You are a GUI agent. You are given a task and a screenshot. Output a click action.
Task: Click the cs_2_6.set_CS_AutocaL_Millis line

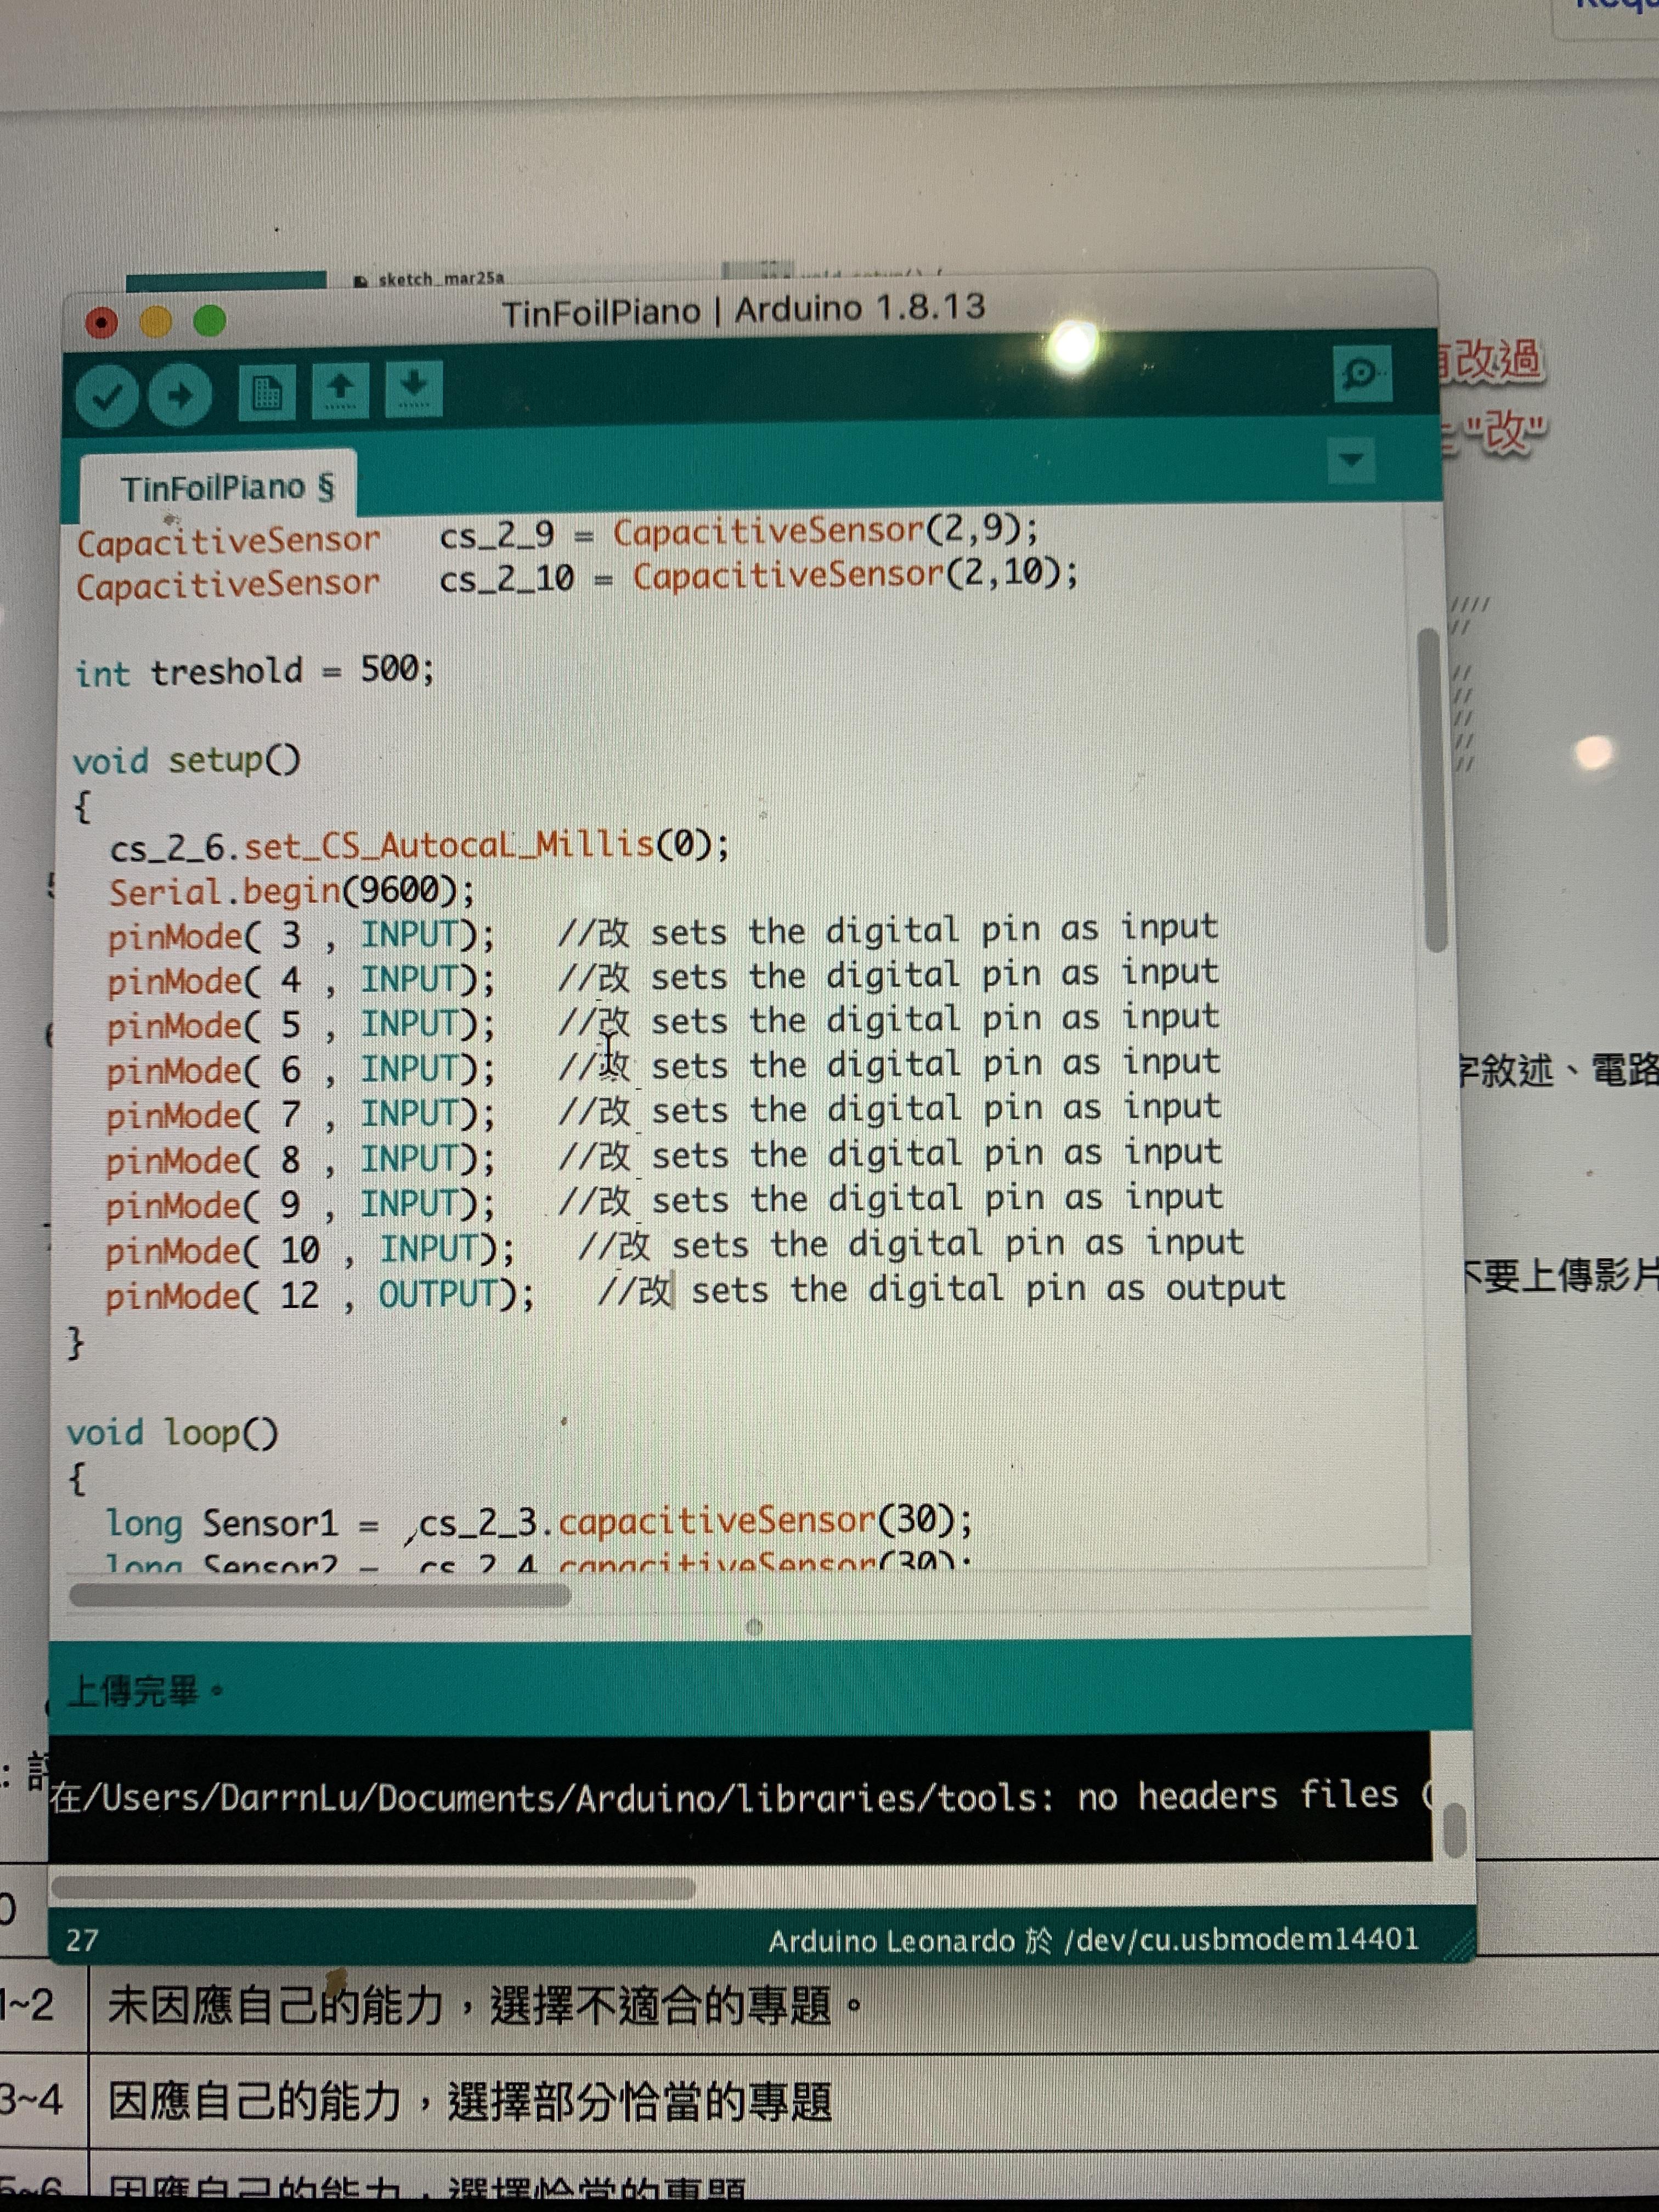(x=419, y=847)
